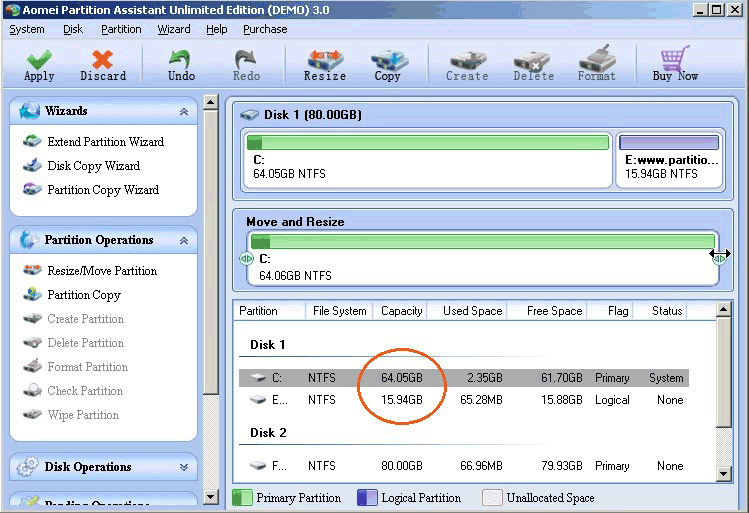Select the Resize toolbar icon
Image resolution: width=749 pixels, height=513 pixels.
[x=325, y=59]
